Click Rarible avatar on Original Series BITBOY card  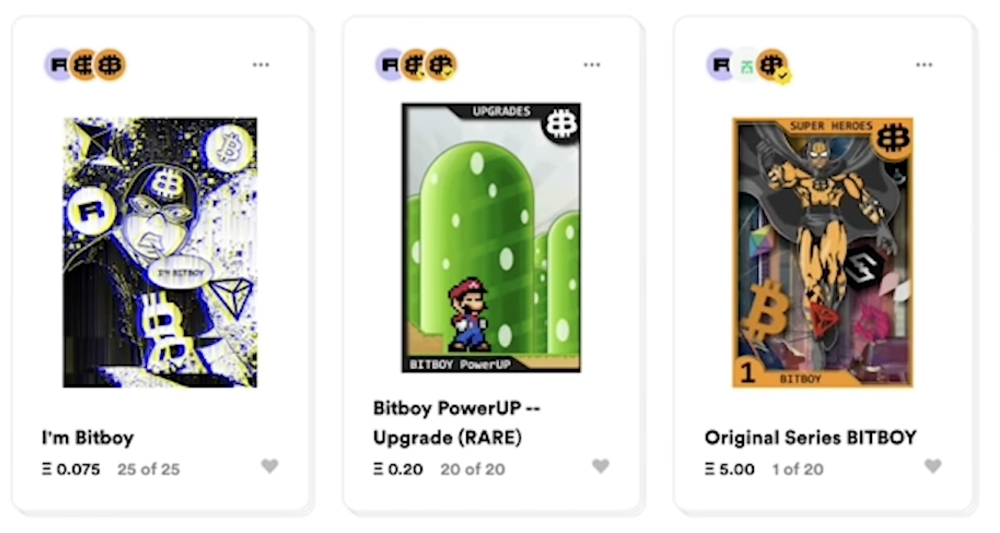pos(720,65)
